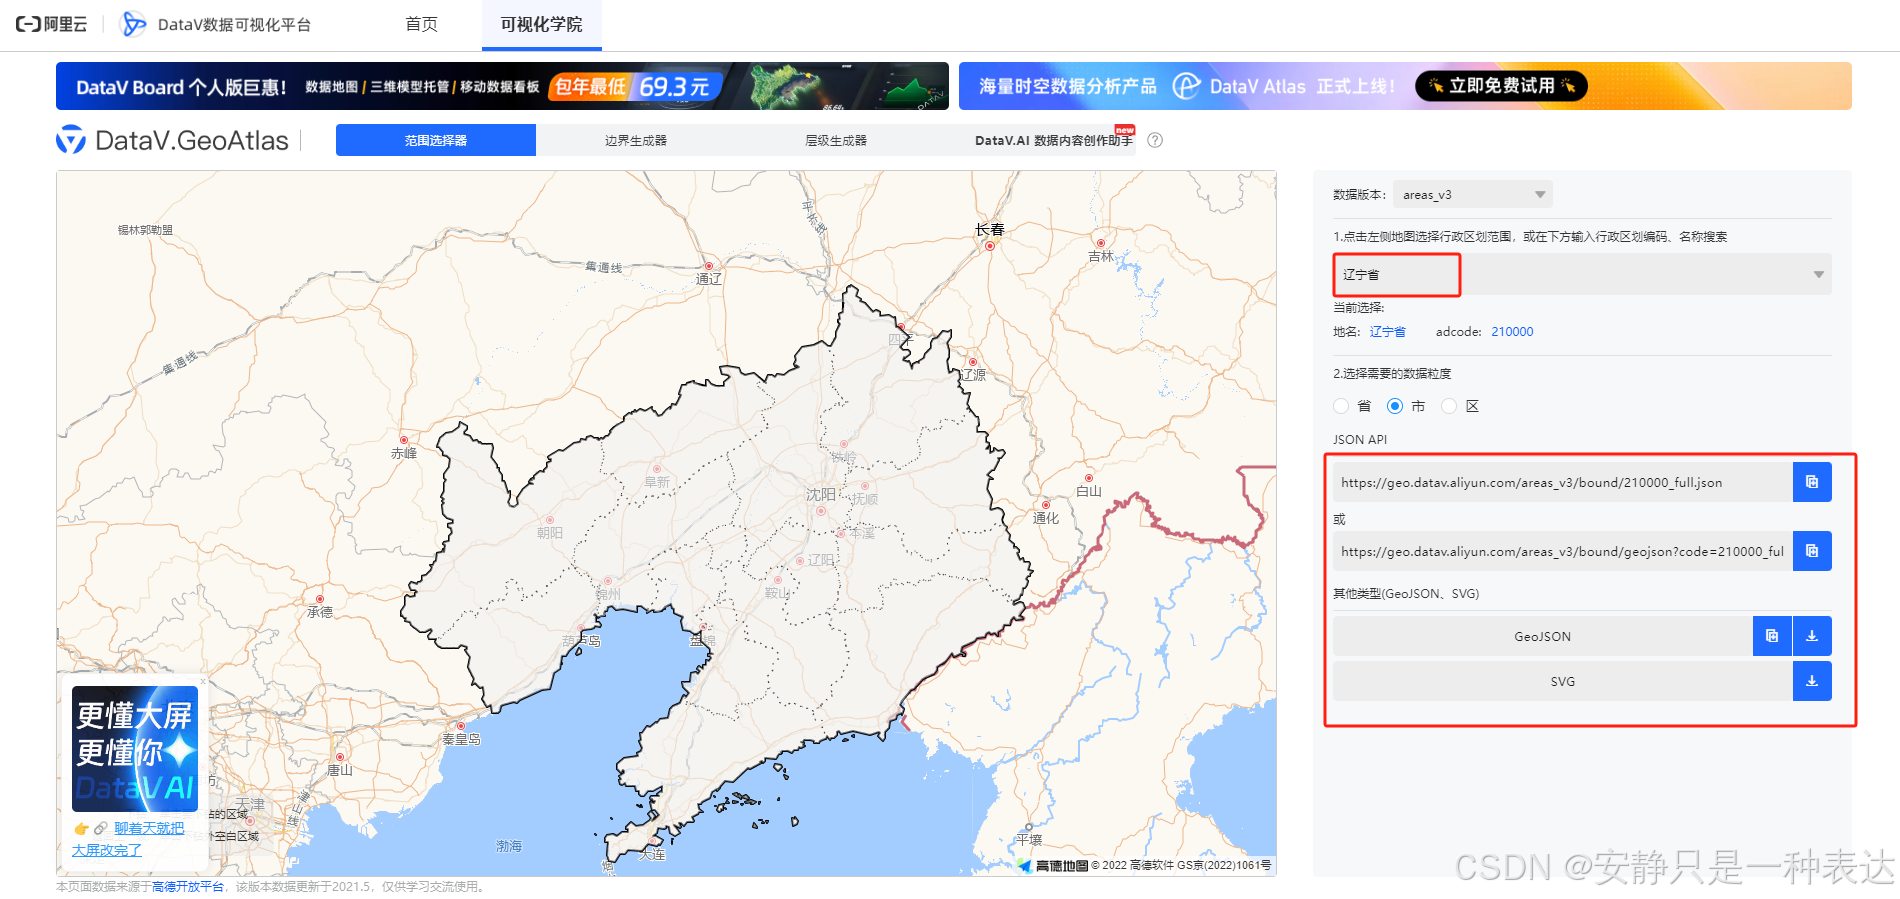This screenshot has width=1900, height=899.
Task: Select 区 granularity radio button
Action: [1449, 406]
